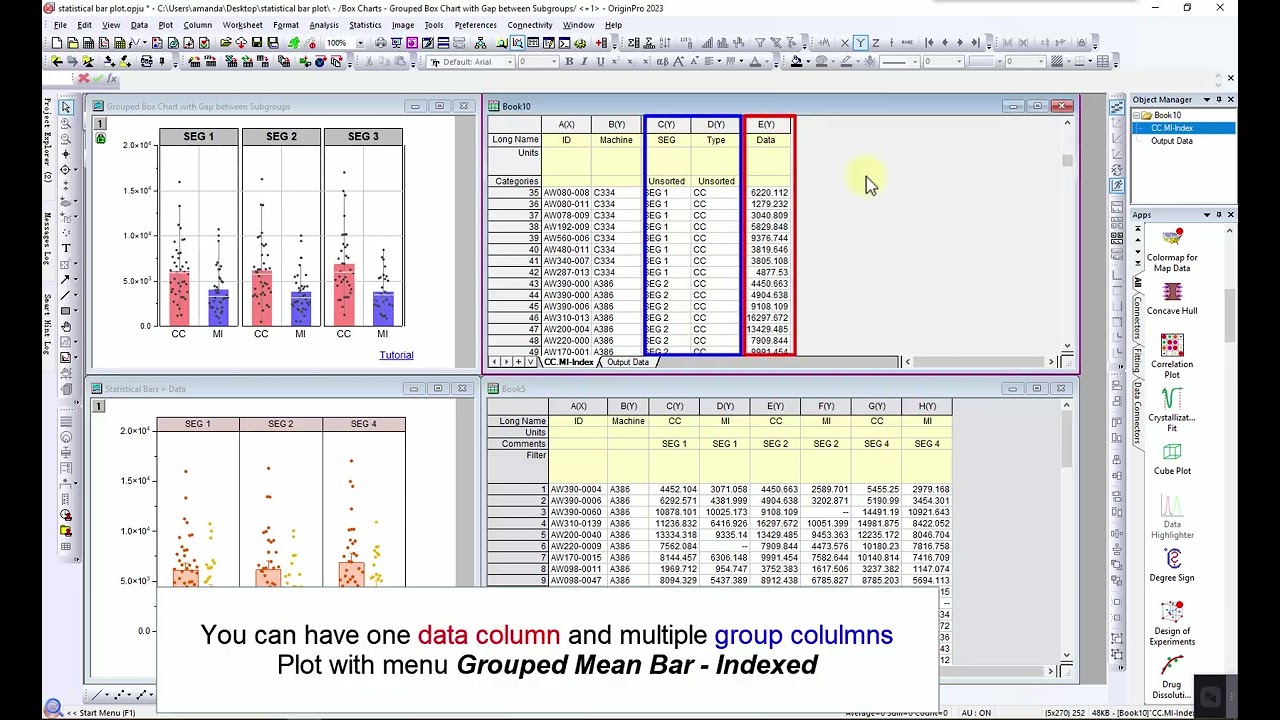This screenshot has width=1280, height=720.
Task: Click the Print icon in the standard toolbar
Action: [380, 43]
